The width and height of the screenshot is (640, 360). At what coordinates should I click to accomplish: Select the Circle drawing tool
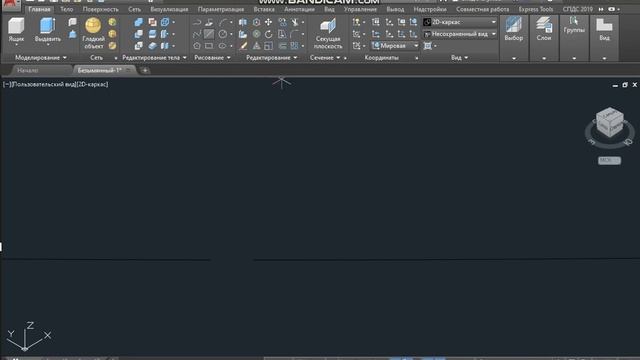(223, 34)
